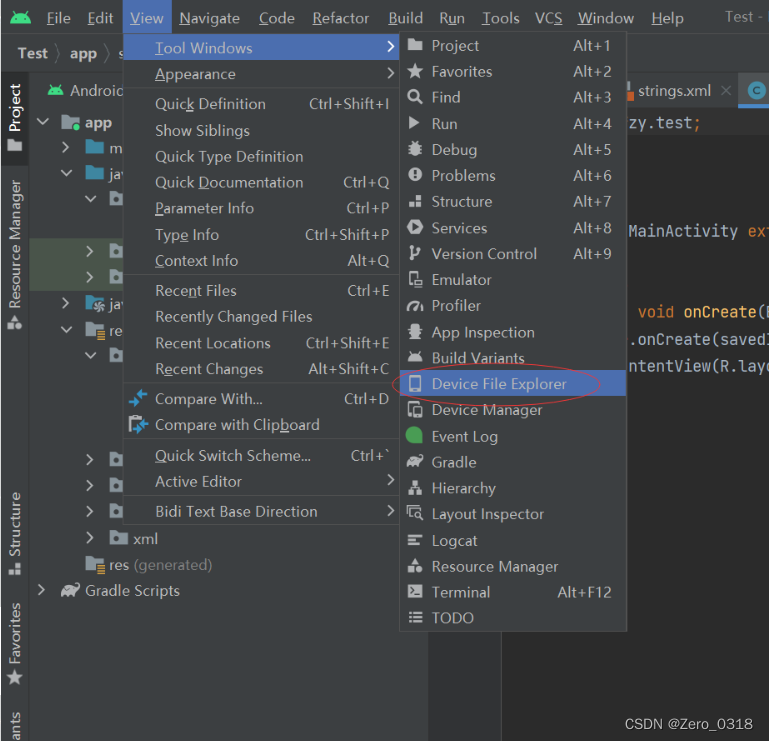Click the App Inspection icon

pyautogui.click(x=415, y=332)
